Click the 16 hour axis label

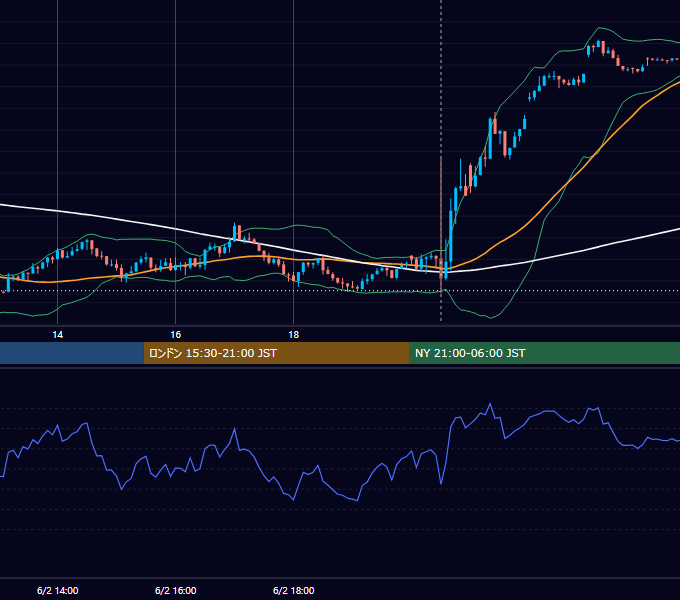tap(175, 335)
